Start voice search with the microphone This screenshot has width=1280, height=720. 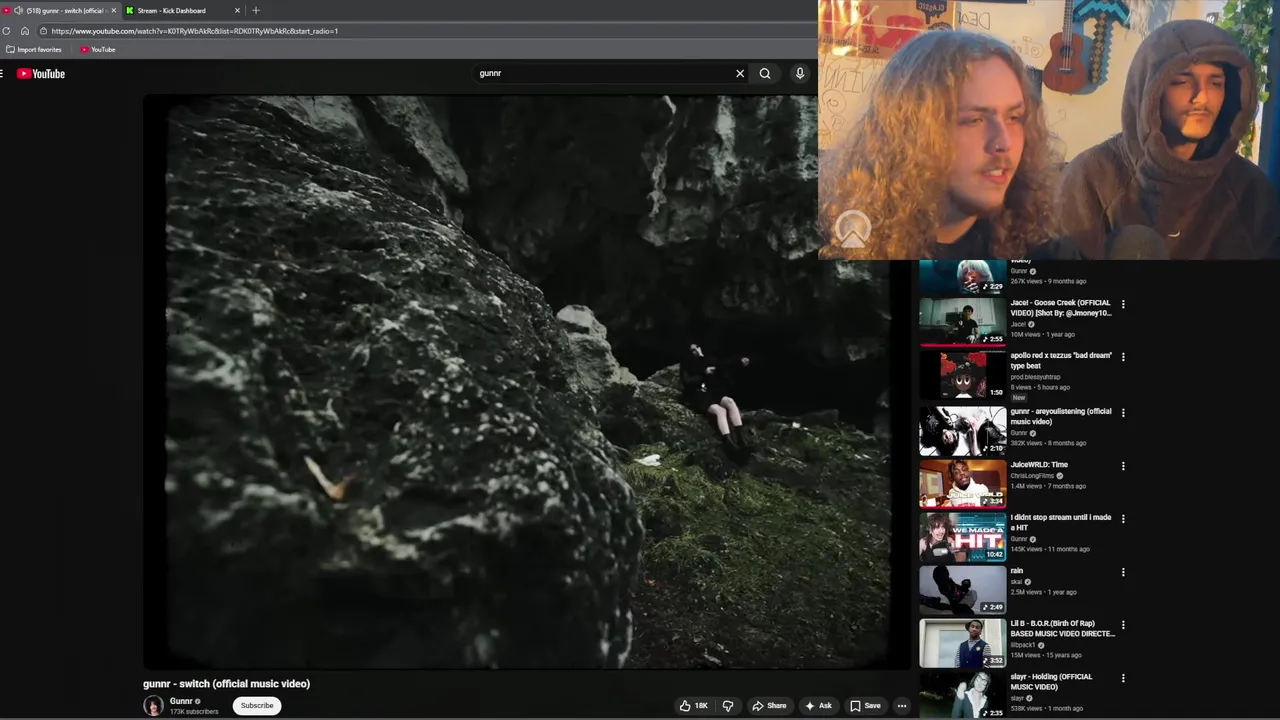pos(799,73)
